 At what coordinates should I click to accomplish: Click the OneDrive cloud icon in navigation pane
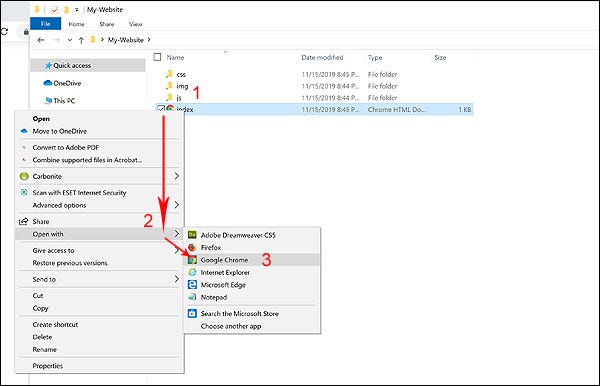[48, 83]
